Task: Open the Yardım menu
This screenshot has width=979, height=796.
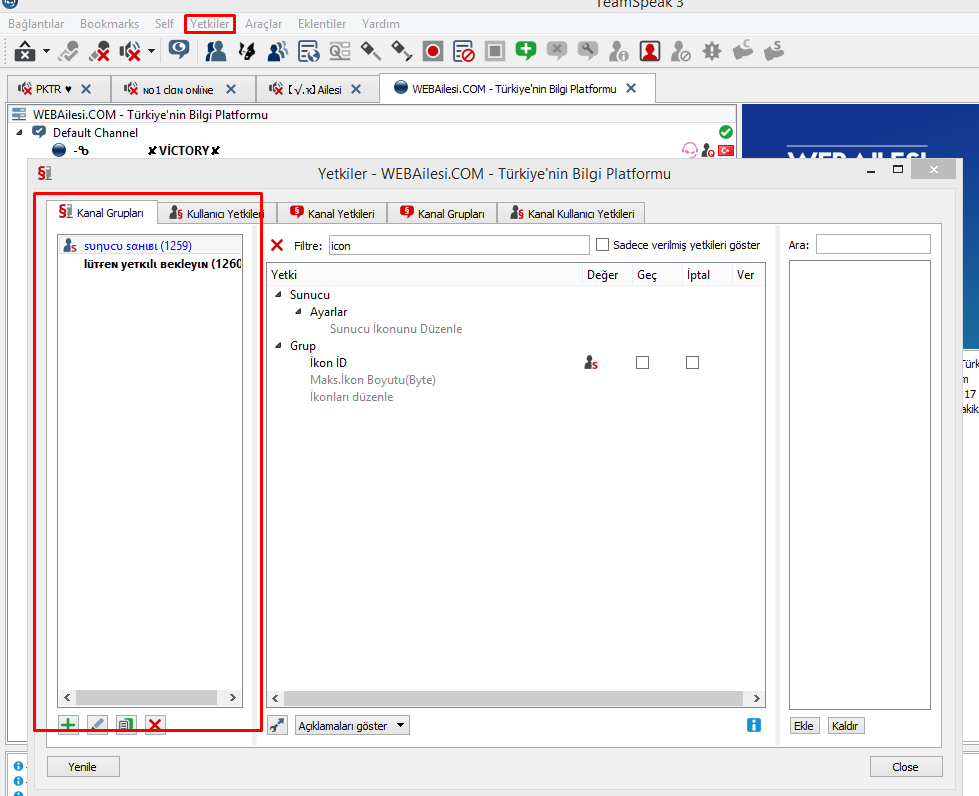Action: (381, 24)
